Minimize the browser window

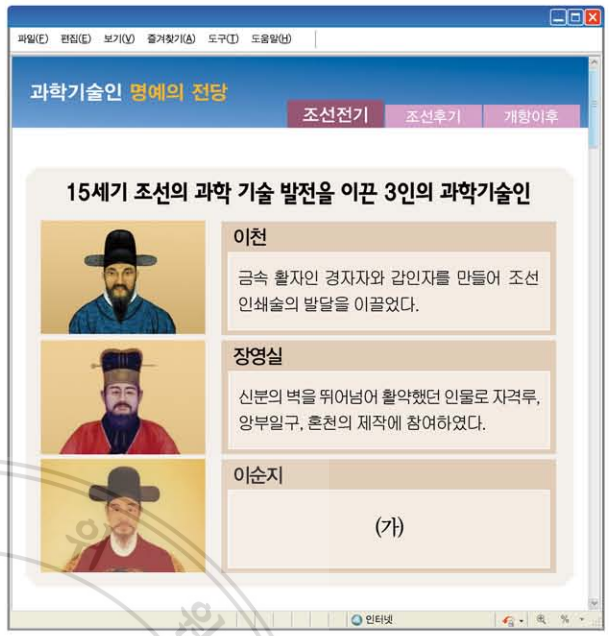pos(558,17)
